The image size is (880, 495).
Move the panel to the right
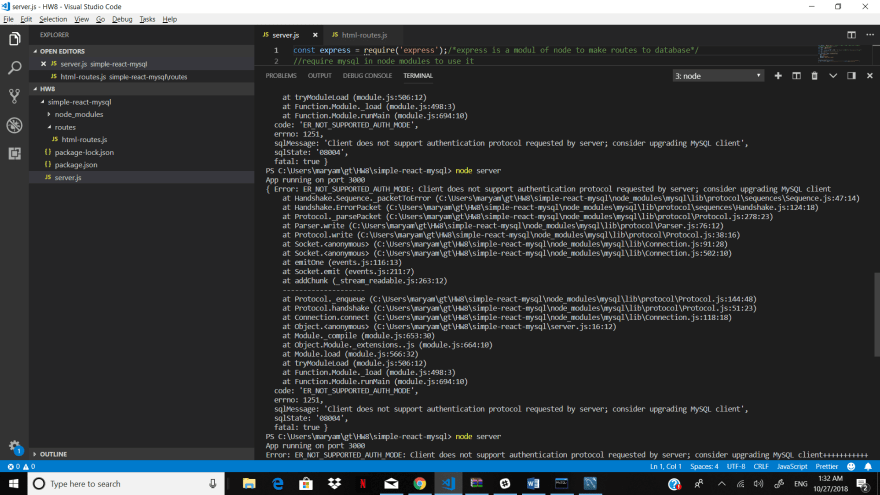[x=851, y=76]
